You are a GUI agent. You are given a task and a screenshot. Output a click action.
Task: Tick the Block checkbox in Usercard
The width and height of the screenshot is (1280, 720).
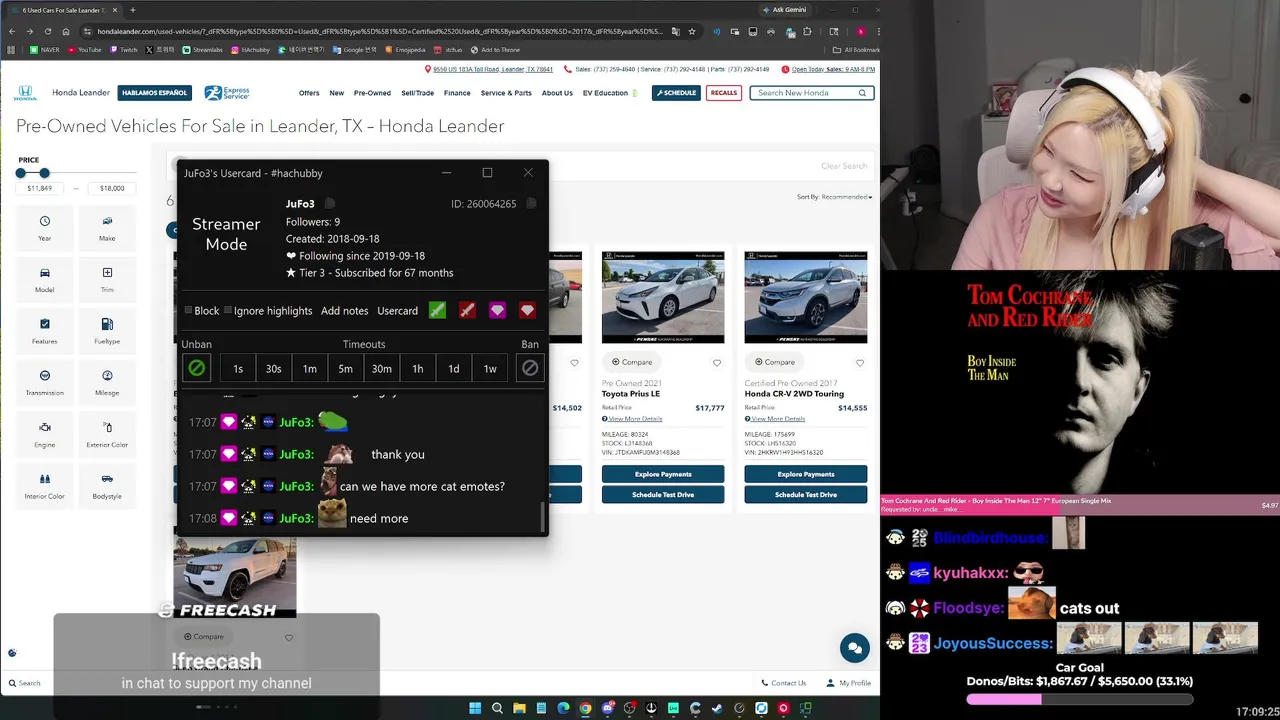[x=188, y=311]
